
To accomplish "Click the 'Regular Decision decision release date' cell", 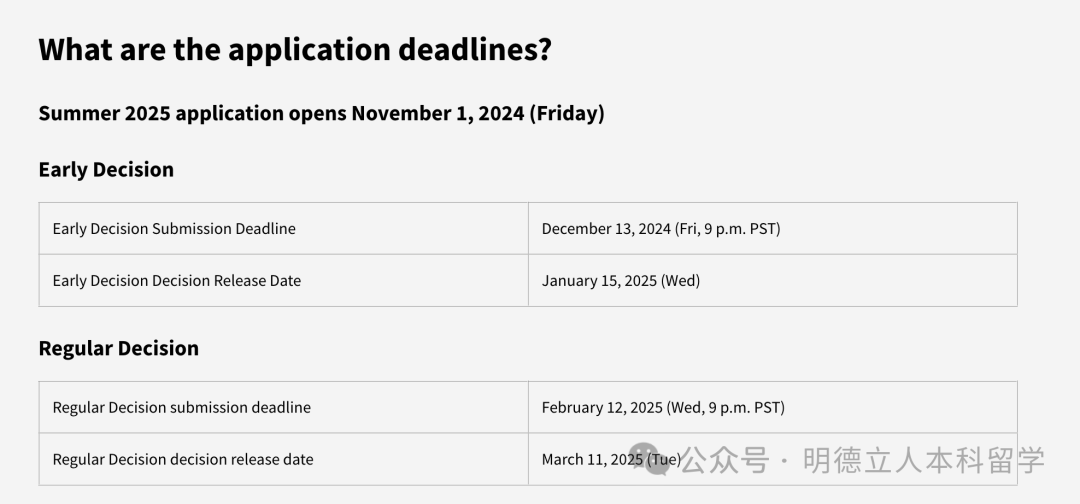I will (x=183, y=460).
